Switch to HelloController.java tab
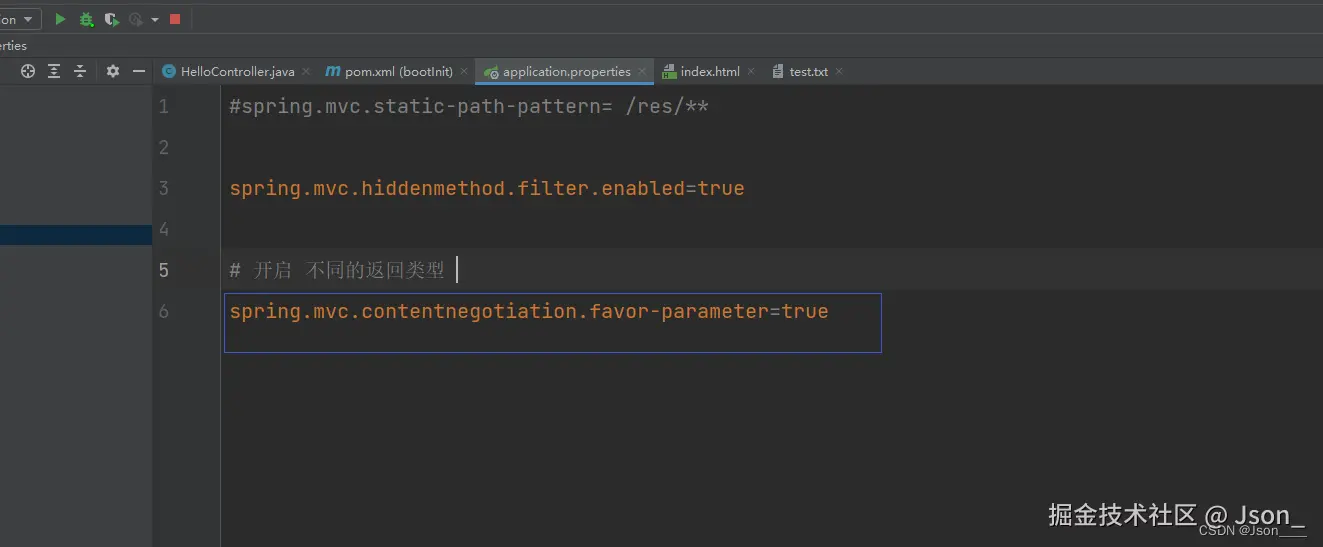Screen dimensions: 1323x547 (237, 72)
